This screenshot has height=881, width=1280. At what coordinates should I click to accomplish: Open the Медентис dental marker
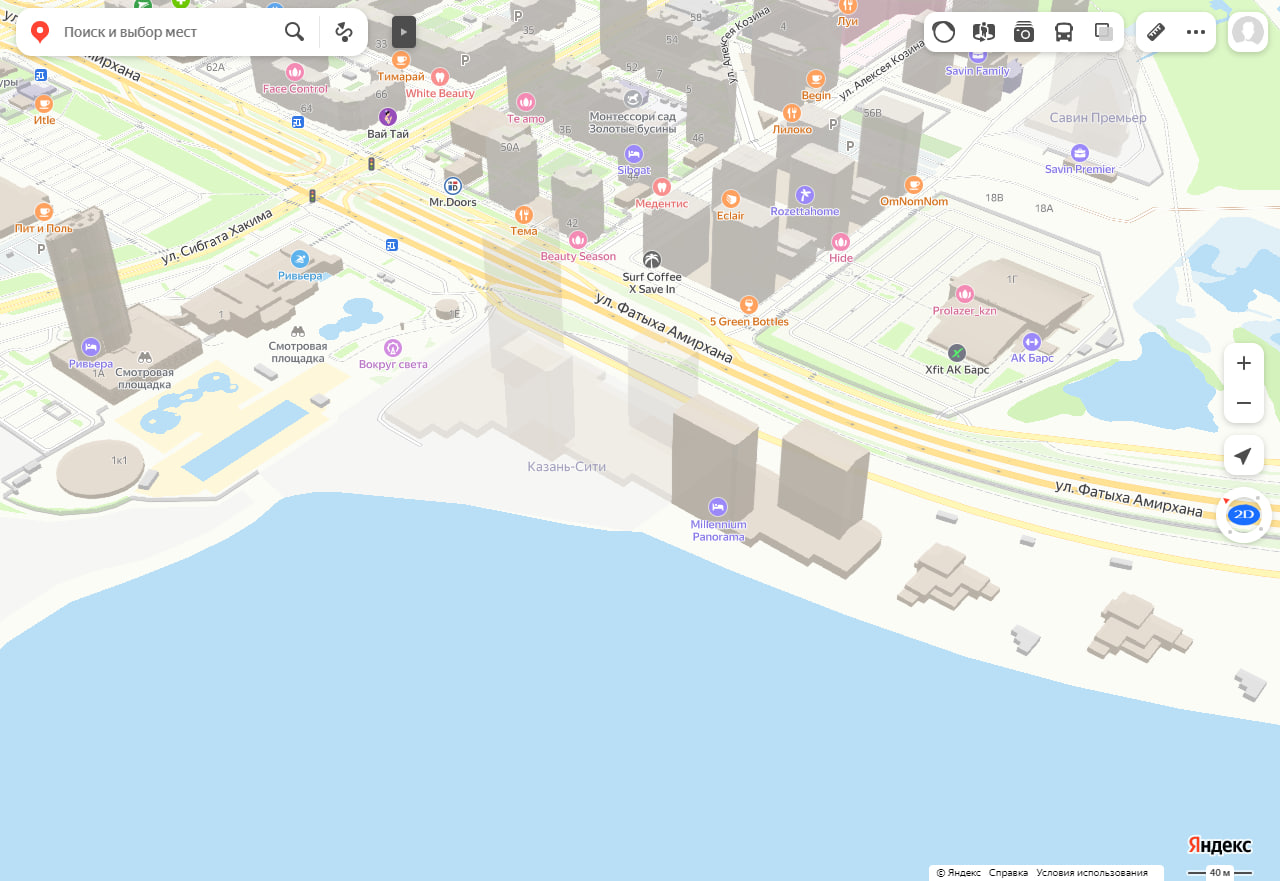(661, 187)
